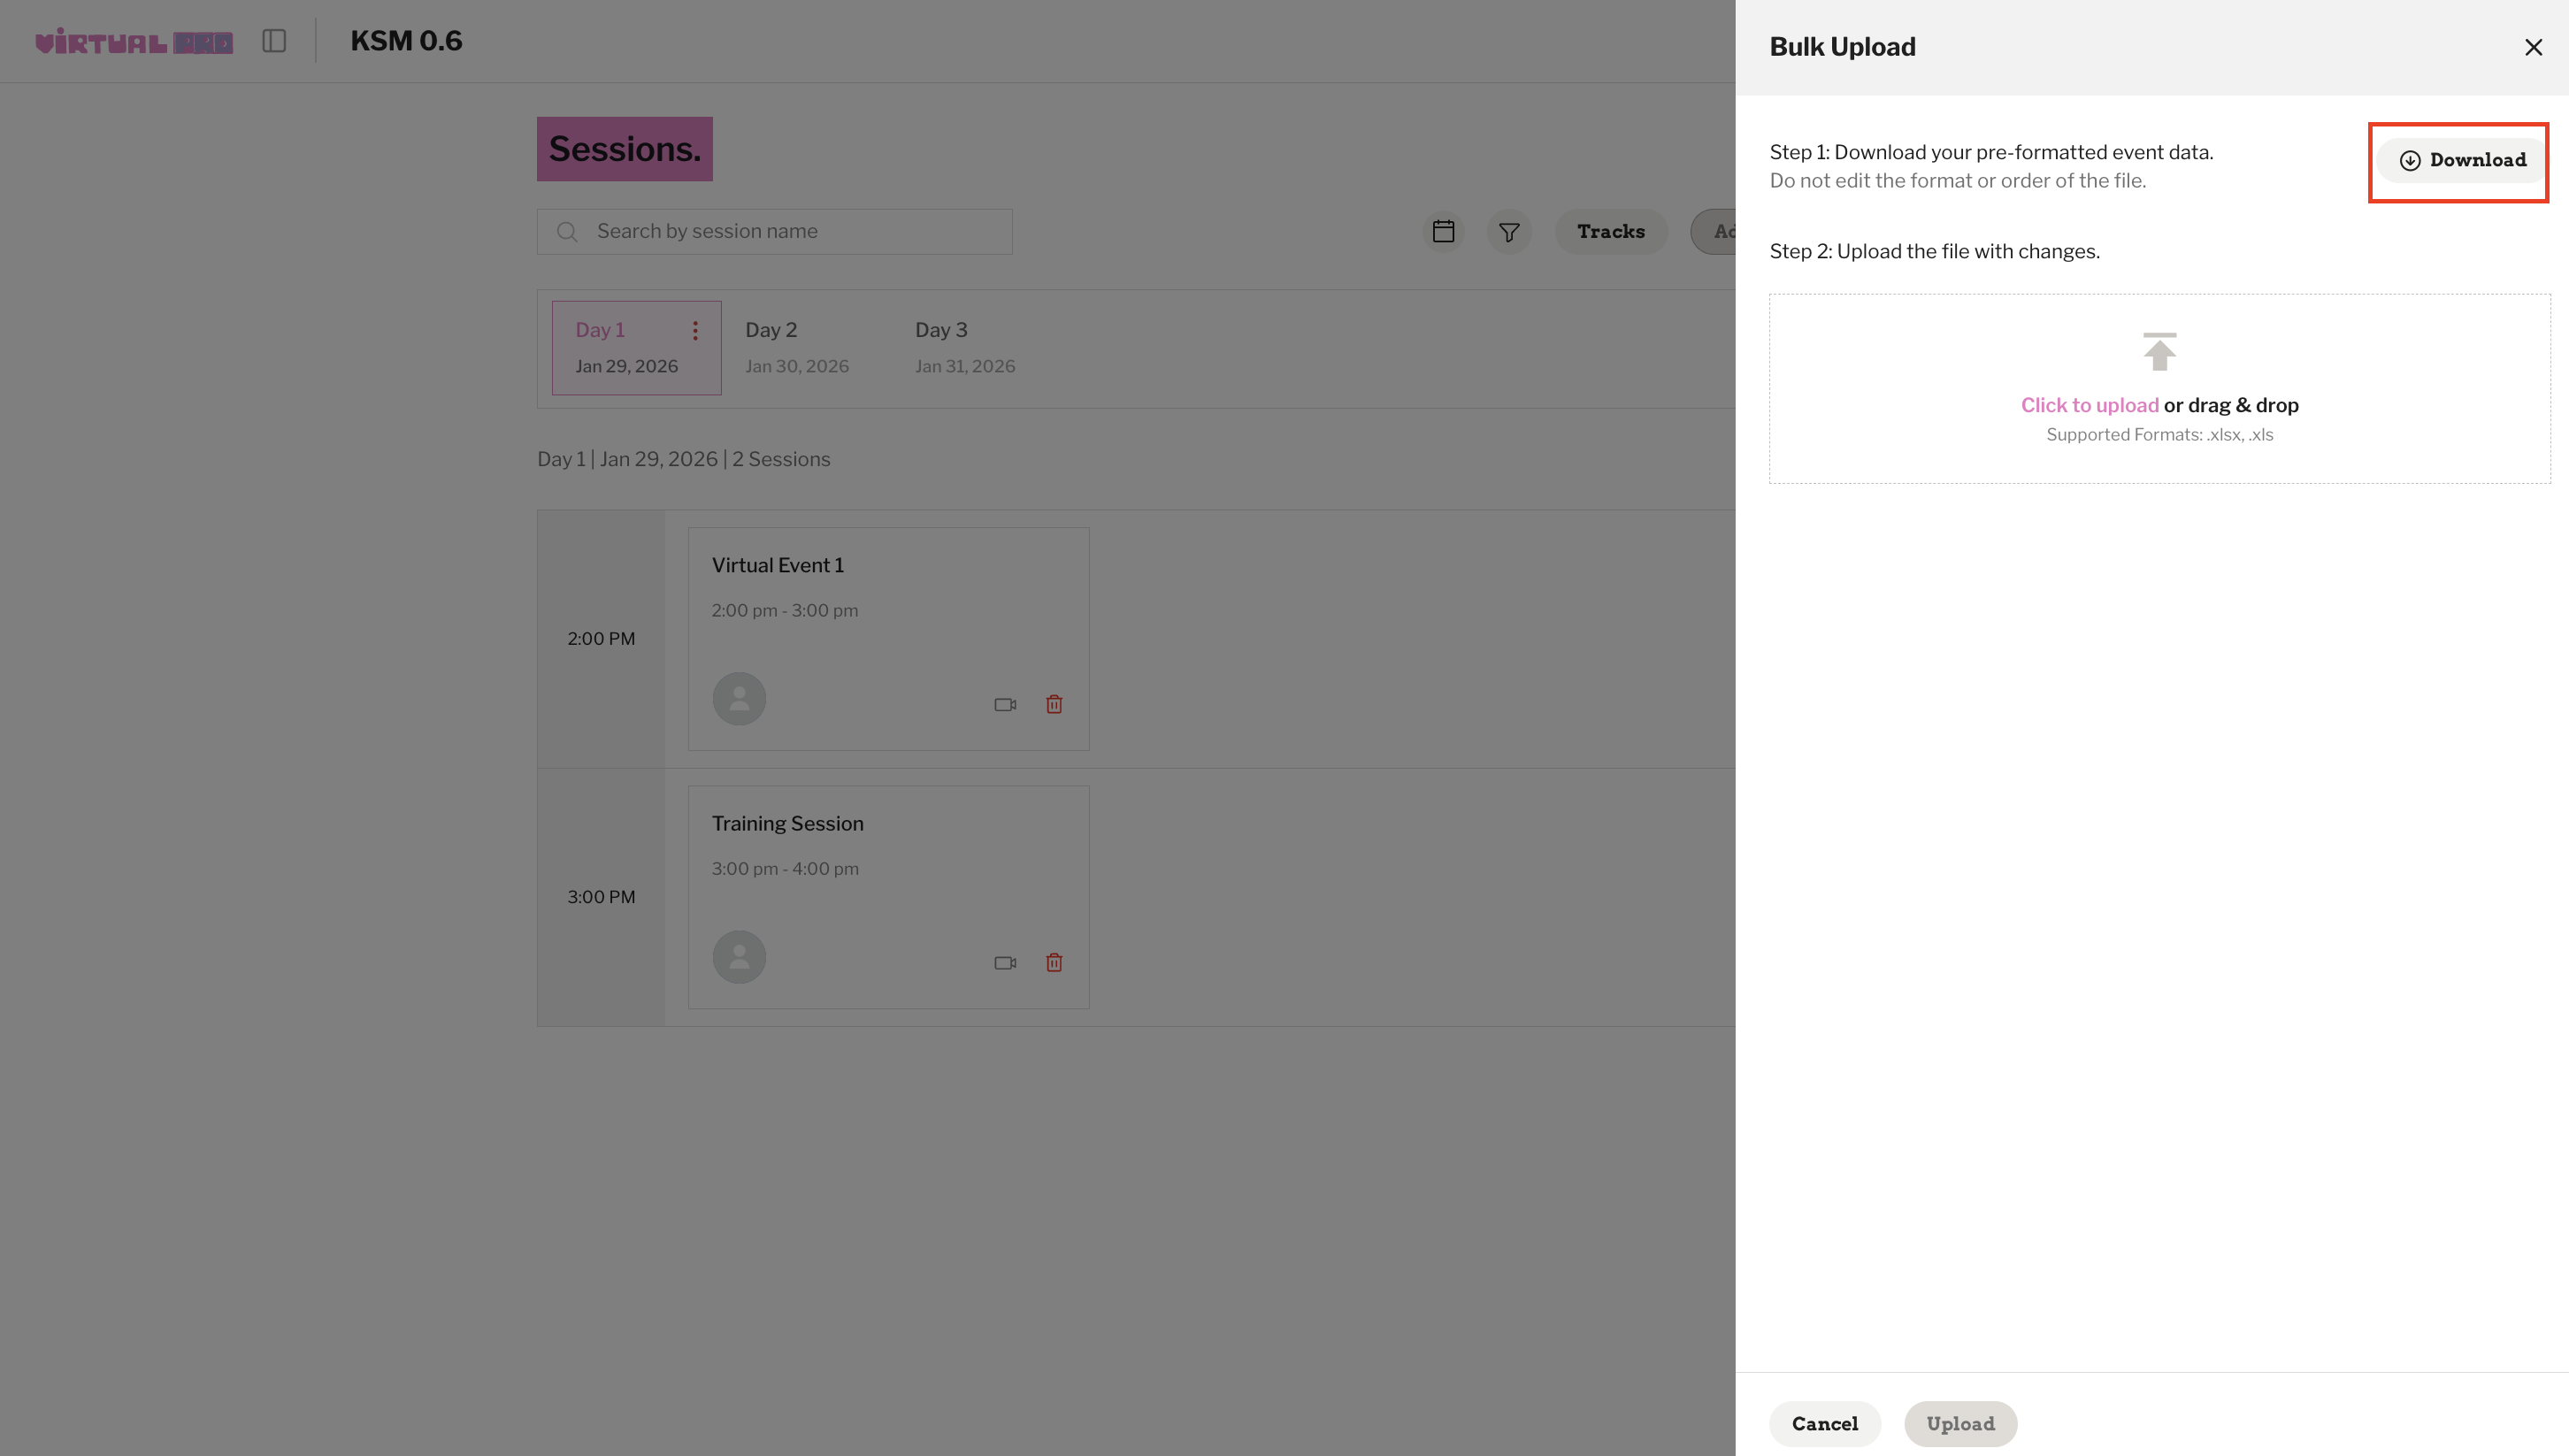Screen dimensions: 2569x1456
Task: Open the session filter icon
Action: 1509,231
